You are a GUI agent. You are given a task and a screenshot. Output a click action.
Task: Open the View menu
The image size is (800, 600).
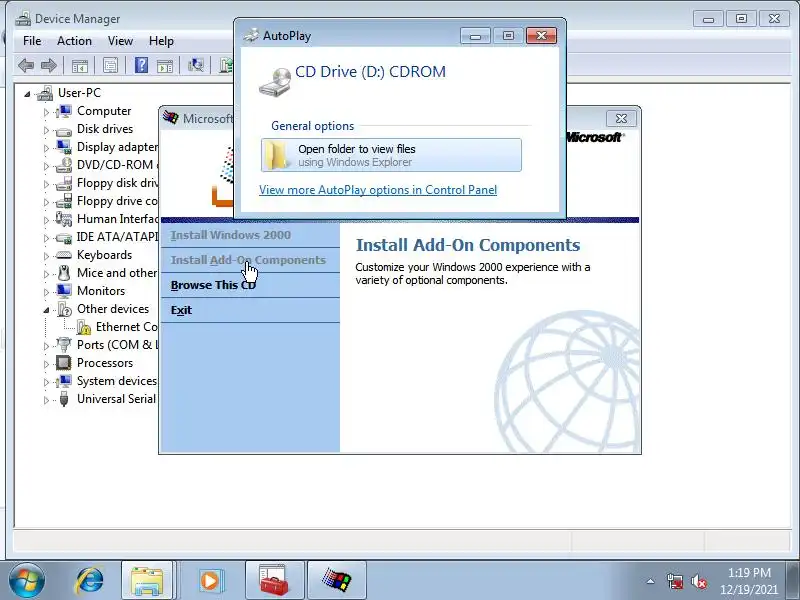click(120, 41)
